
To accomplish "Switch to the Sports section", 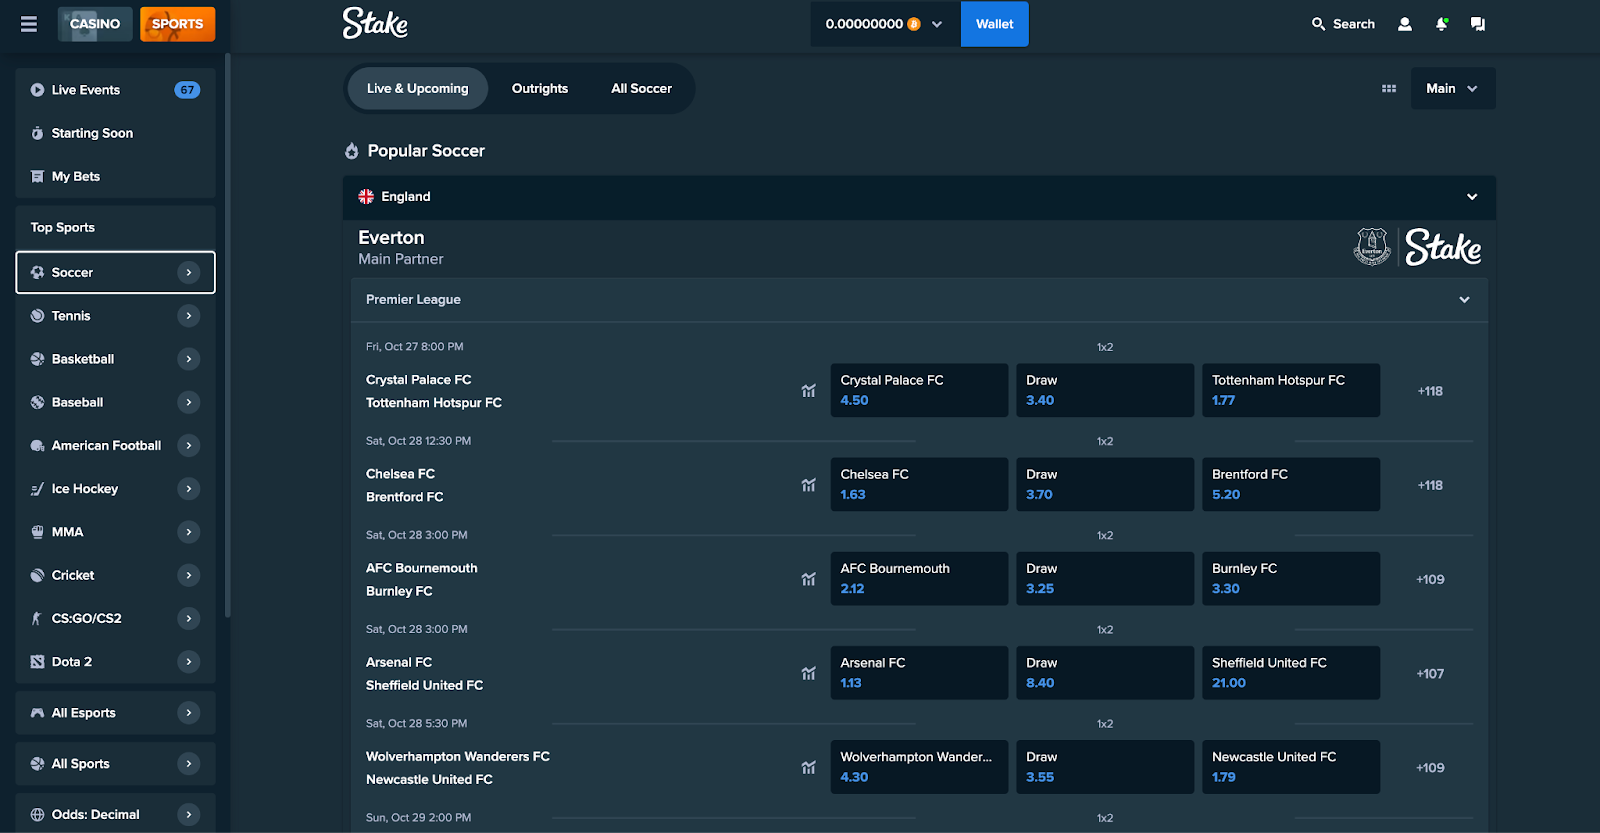I will (178, 24).
